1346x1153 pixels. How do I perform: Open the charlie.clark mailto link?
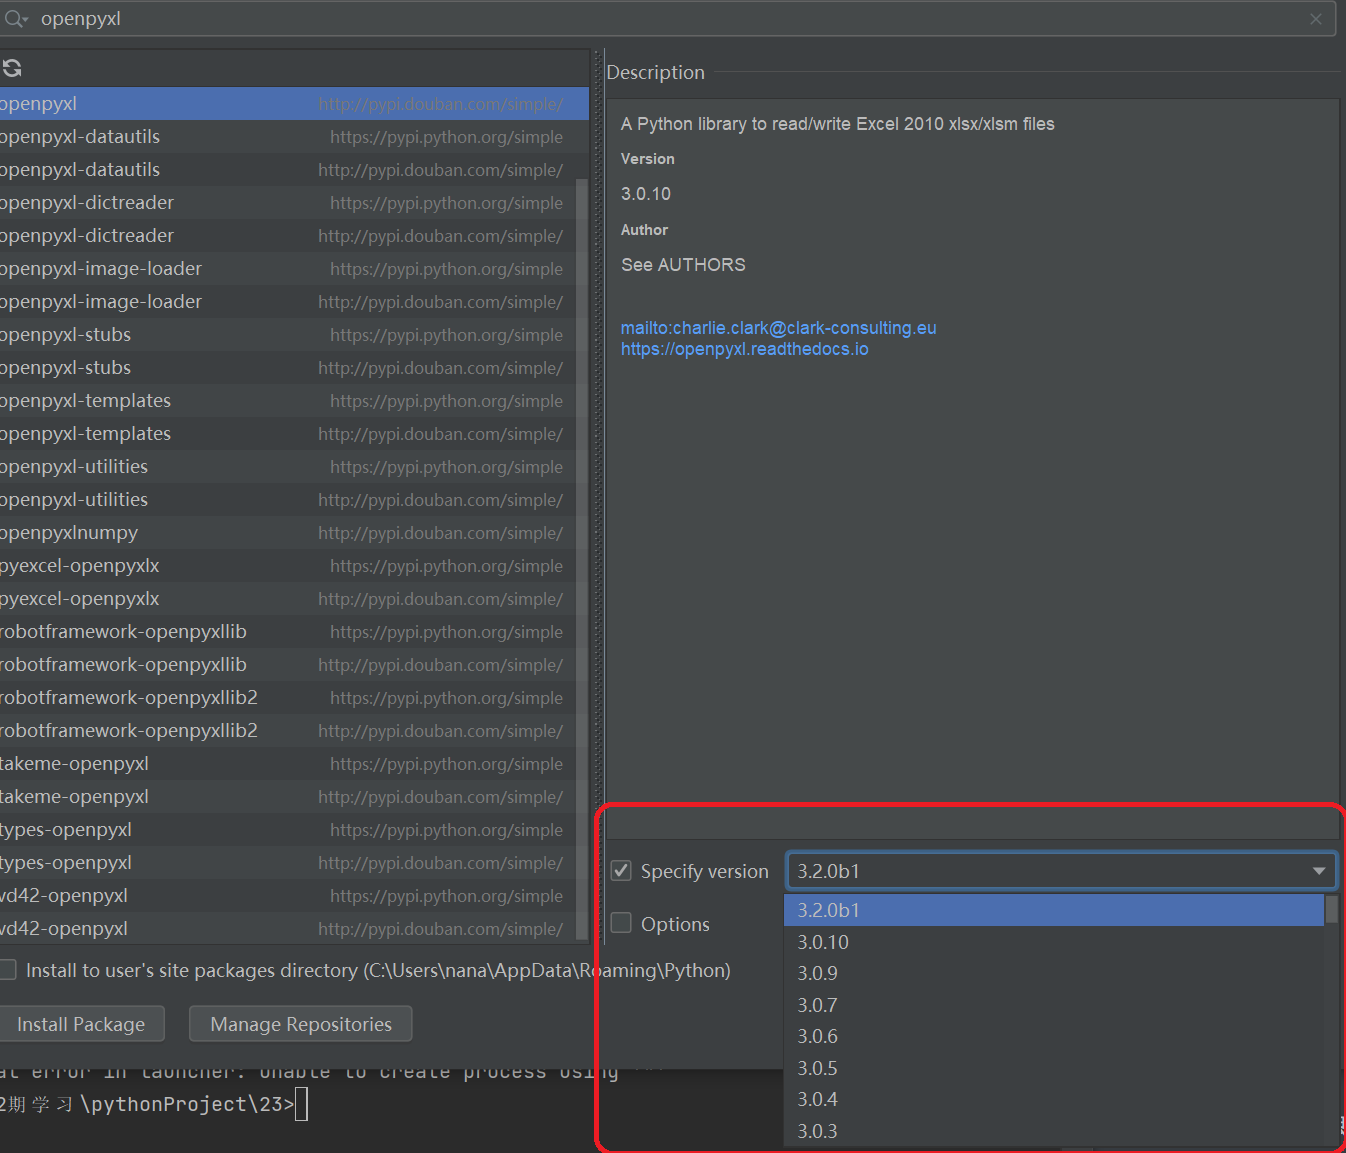pos(778,328)
